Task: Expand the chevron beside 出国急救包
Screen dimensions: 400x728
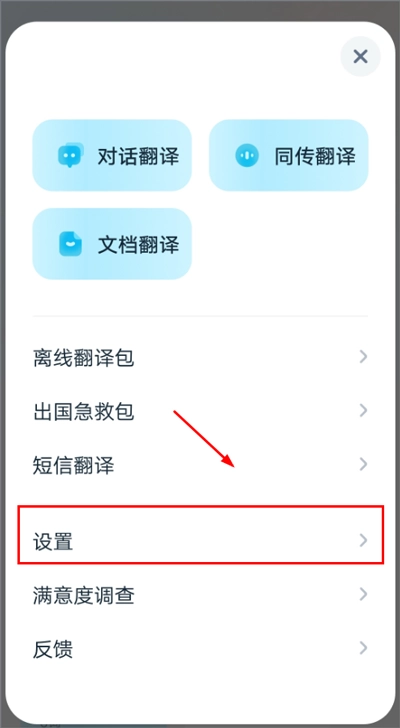Action: (x=363, y=410)
